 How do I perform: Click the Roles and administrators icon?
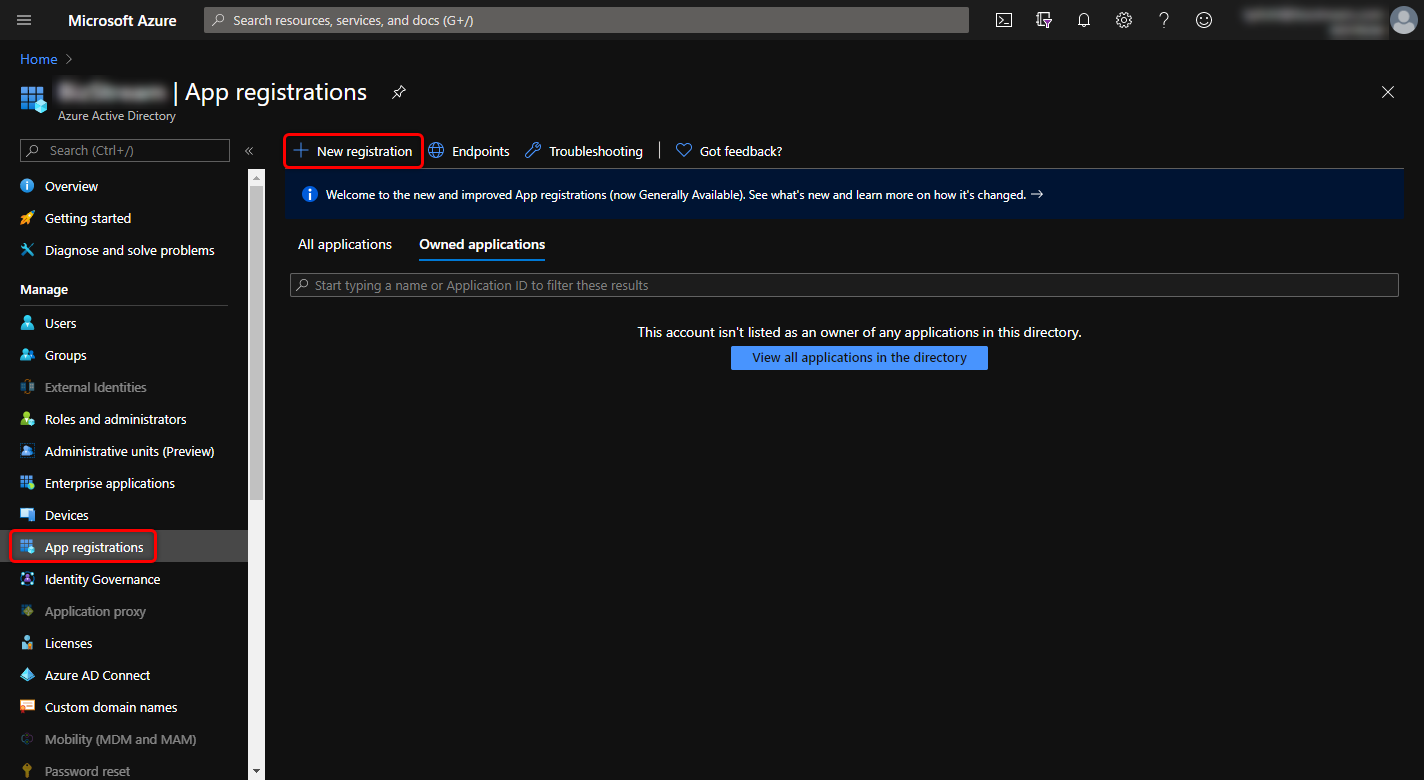click(x=27, y=419)
